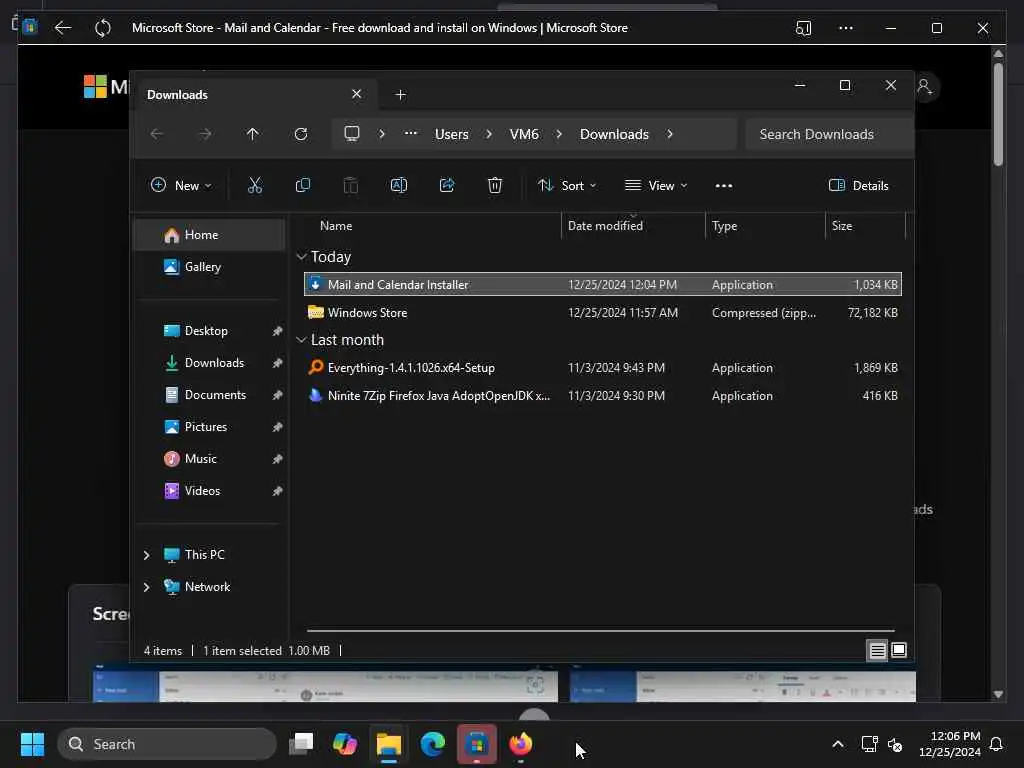The width and height of the screenshot is (1024, 768).
Task: Click the Microsoft Store refresh icon
Action: 103,27
